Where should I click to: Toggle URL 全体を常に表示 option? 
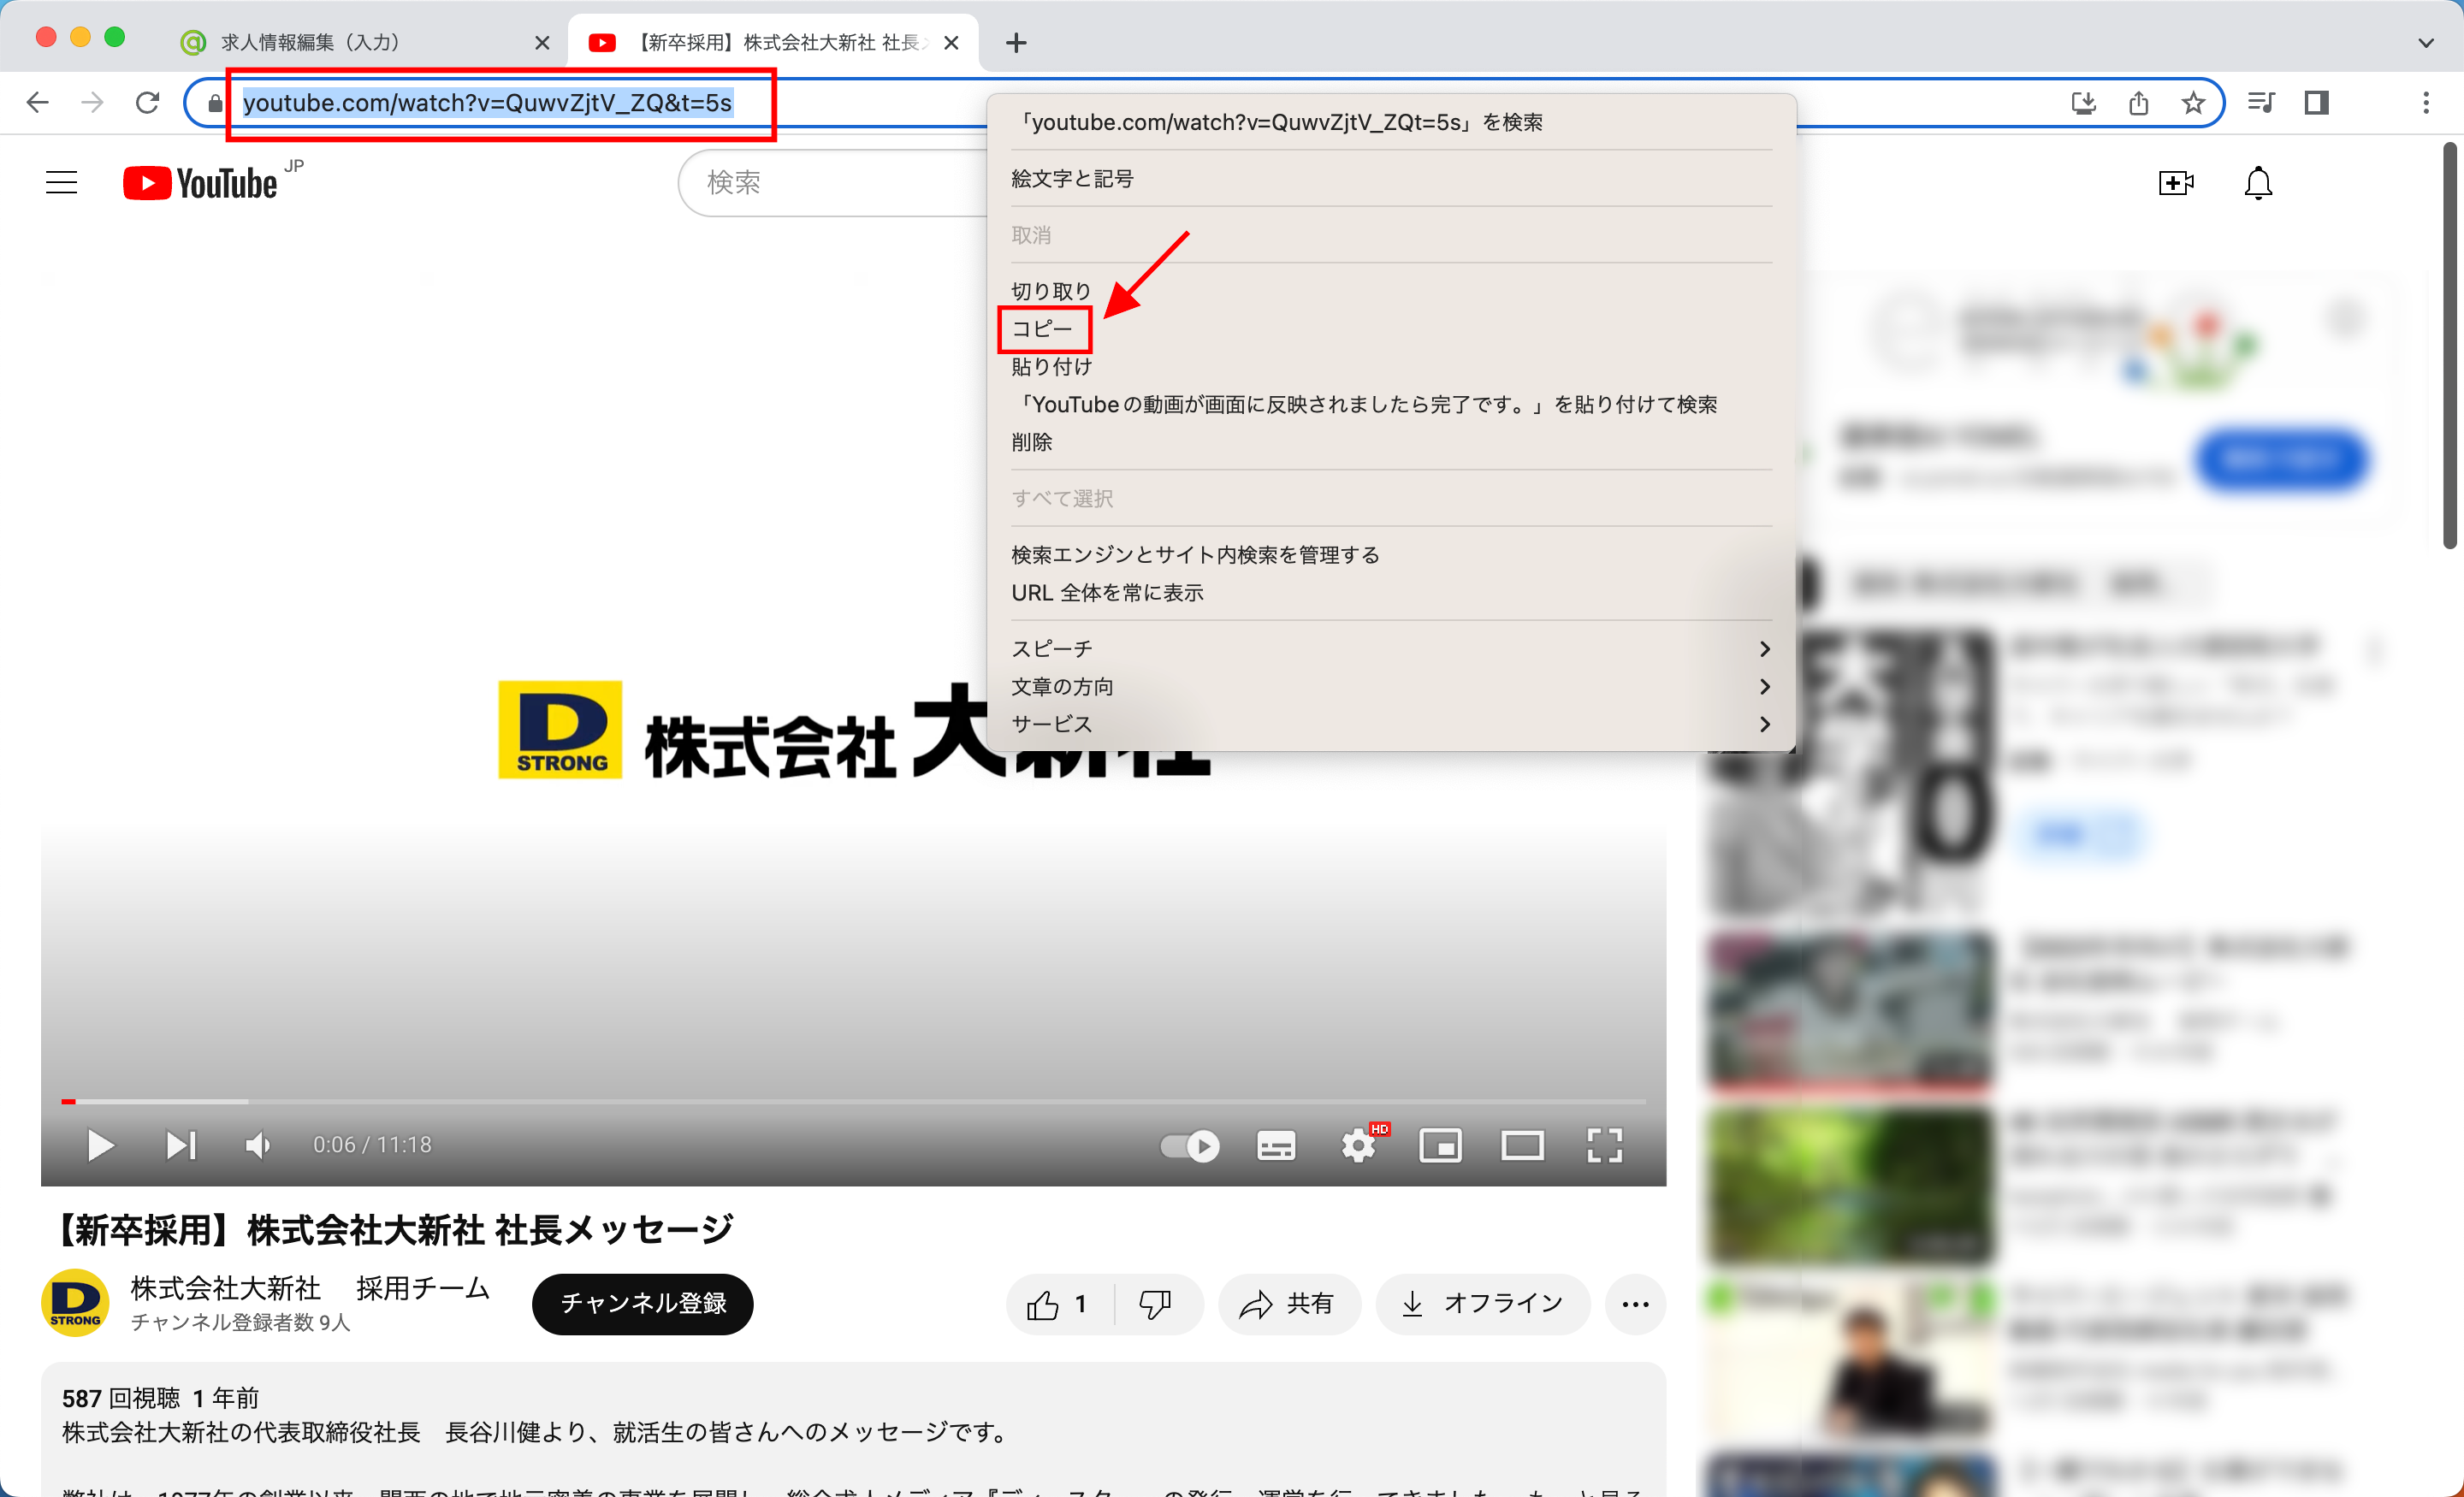(1107, 593)
